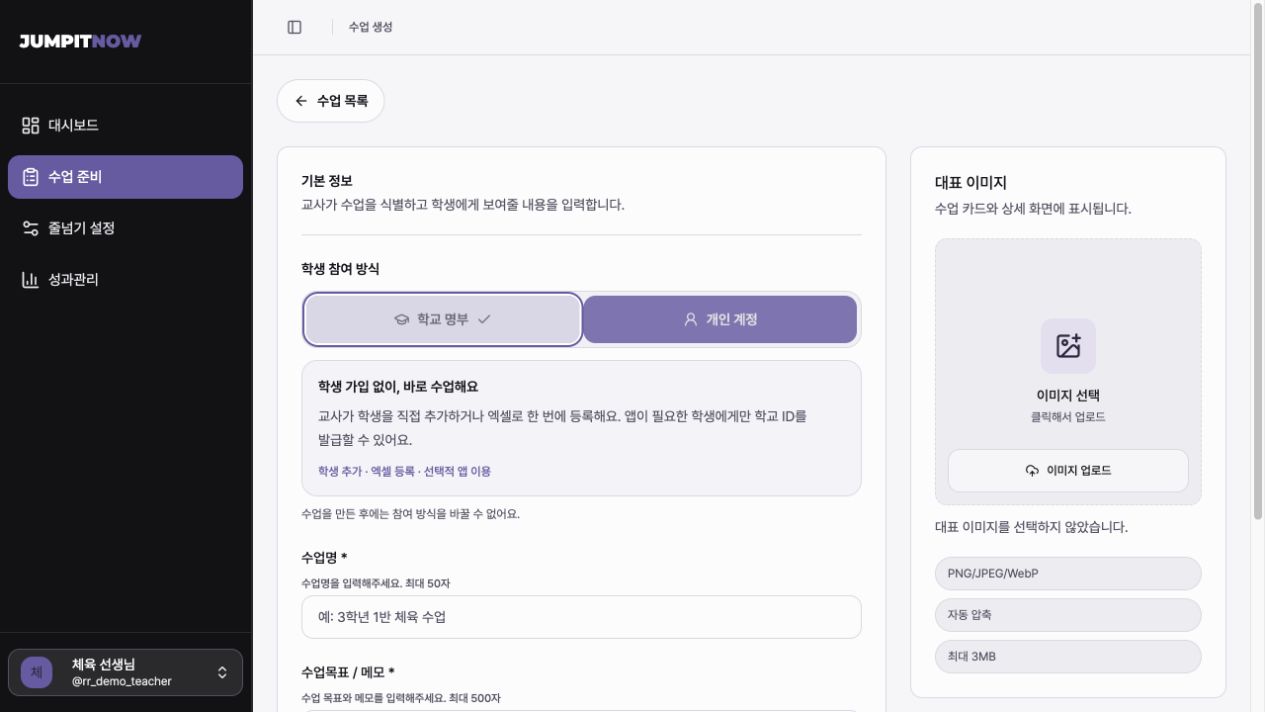The width and height of the screenshot is (1265, 712).
Task: Click the graduation cap icon in 학교 명부
Action: (x=402, y=319)
